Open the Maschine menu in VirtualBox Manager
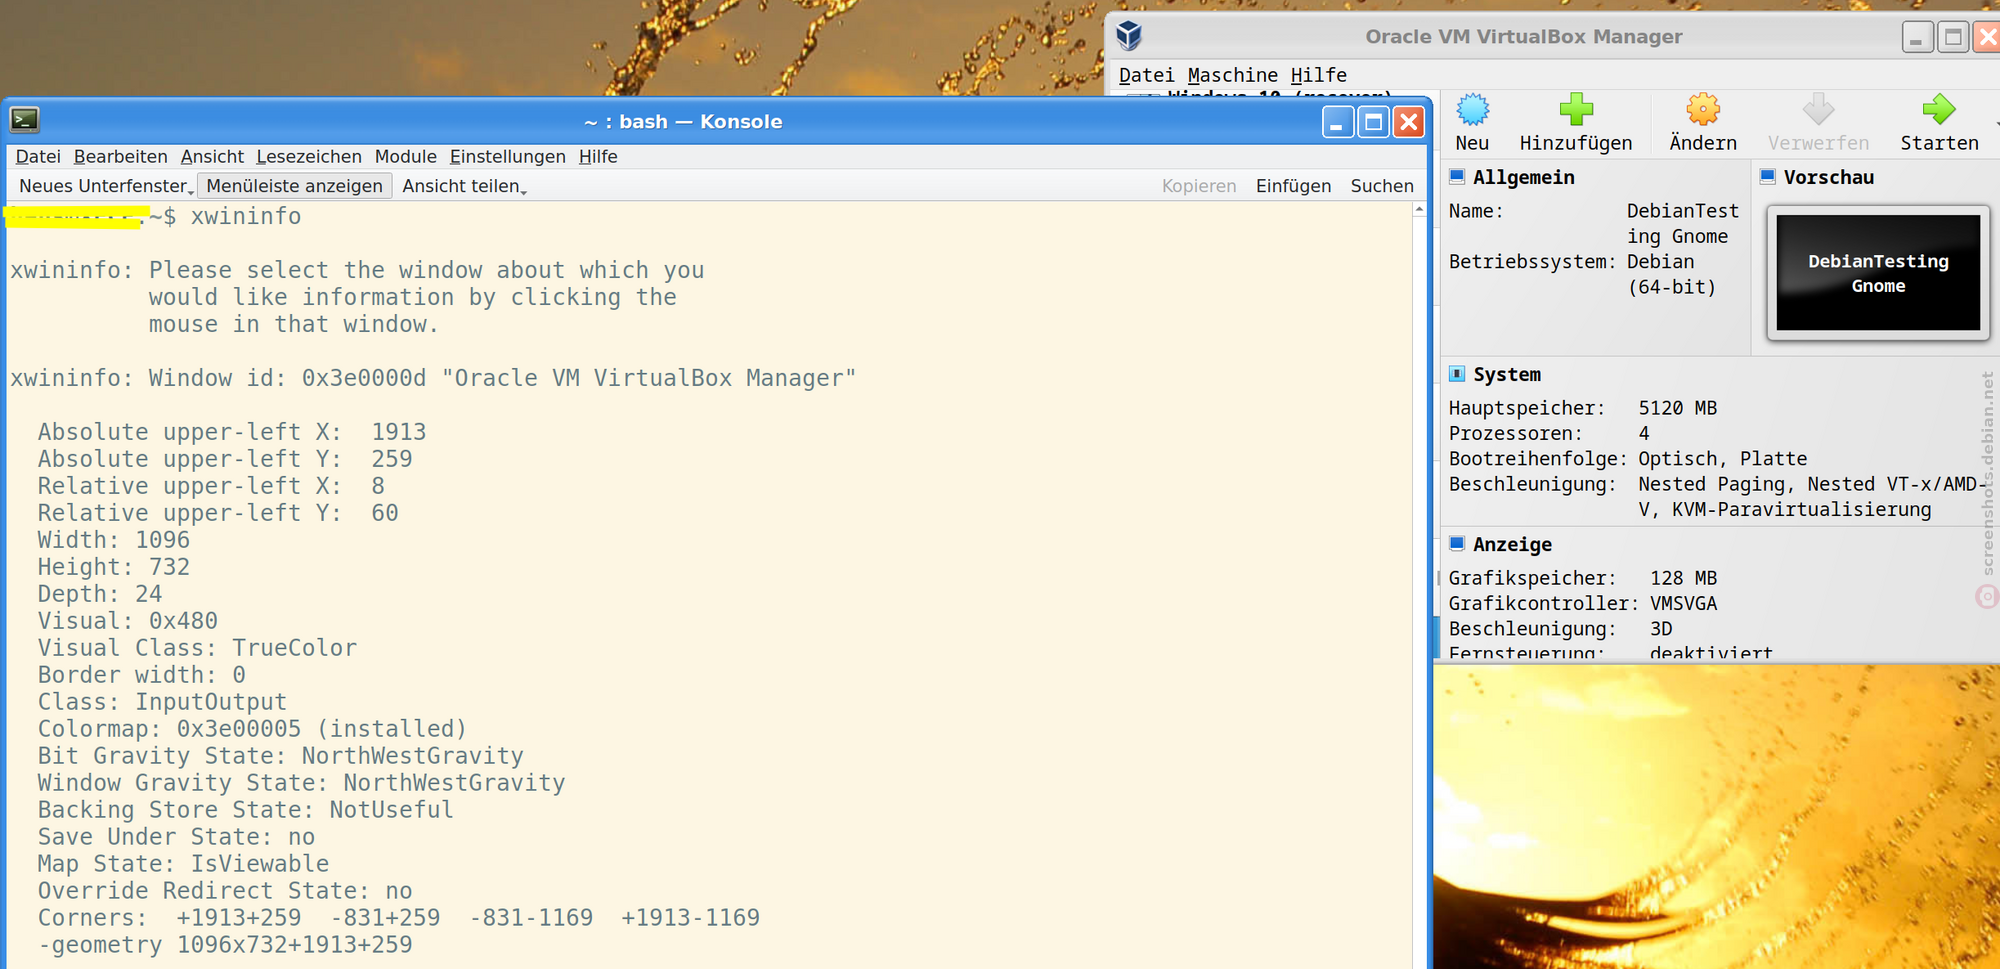The image size is (2000, 969). tap(1233, 75)
